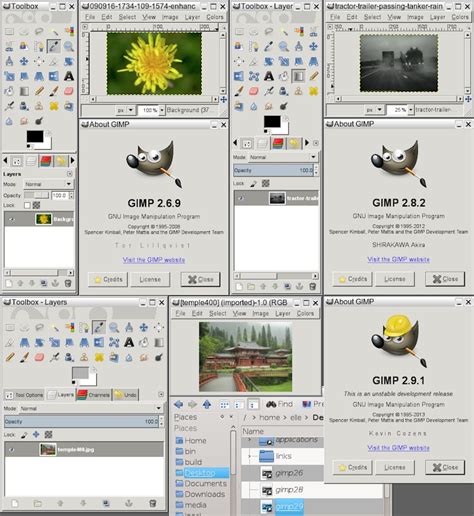Choose the Clone stamp in GIMP 2.9.1 toolbox
474x516 pixels.
click(84, 357)
